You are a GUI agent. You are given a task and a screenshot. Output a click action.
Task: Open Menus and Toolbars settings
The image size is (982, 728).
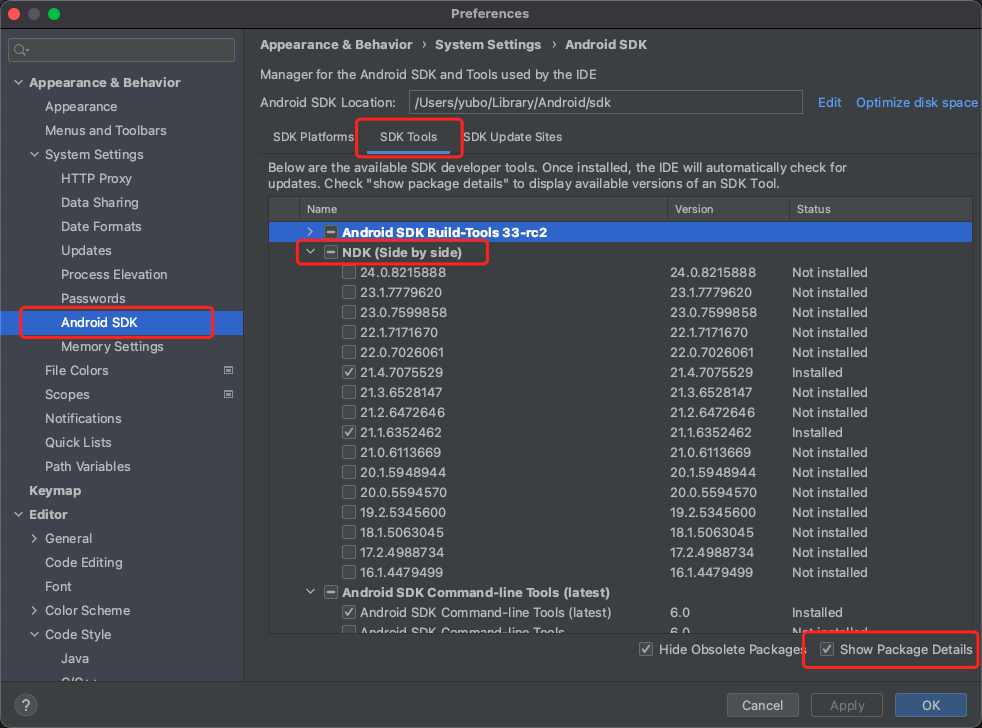106,130
